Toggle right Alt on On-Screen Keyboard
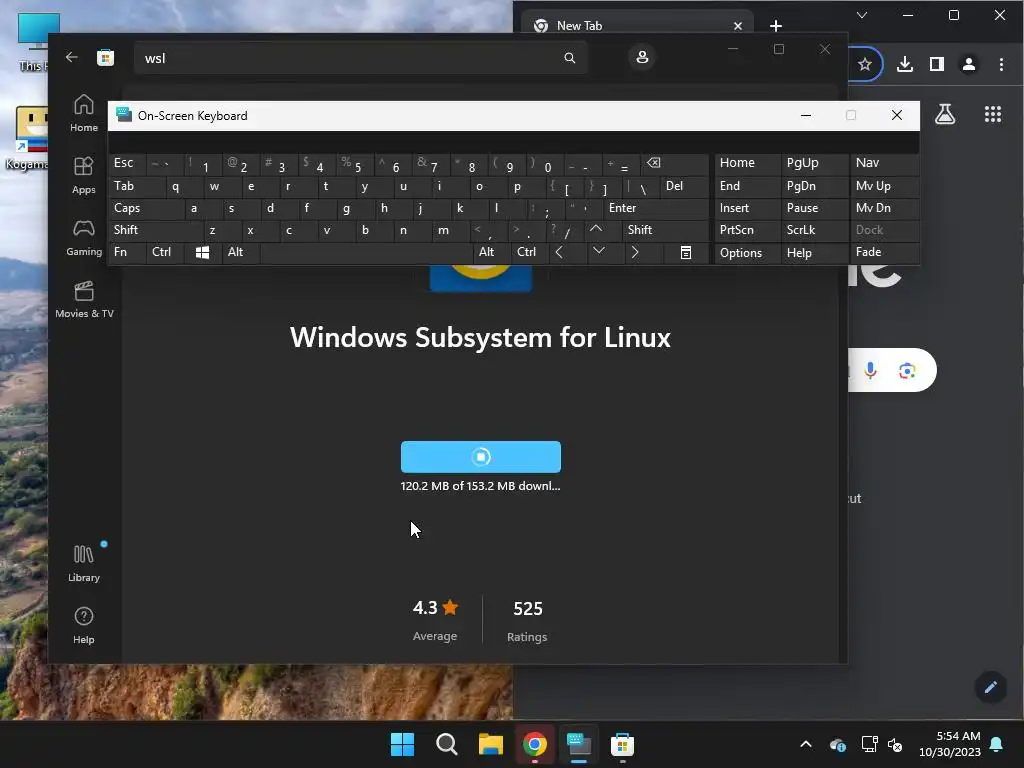Viewport: 1024px width, 768px height. (x=492, y=252)
